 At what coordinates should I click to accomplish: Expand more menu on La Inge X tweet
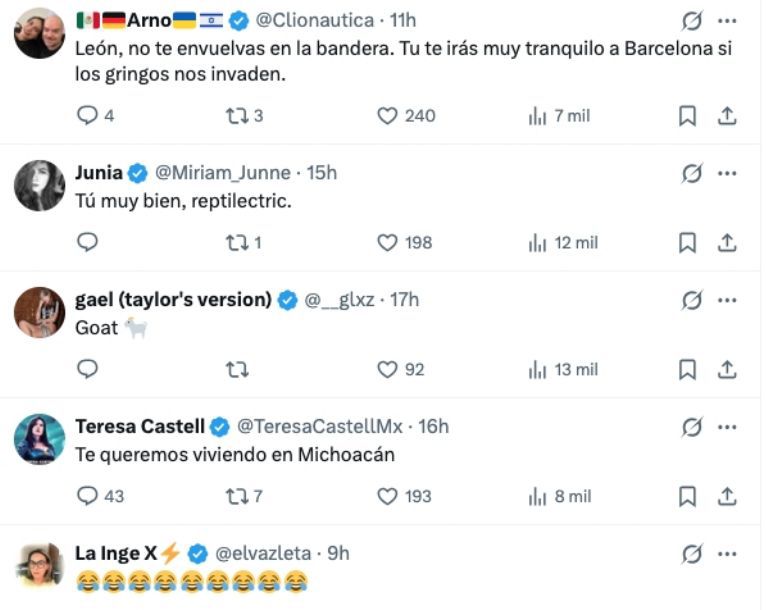point(727,553)
